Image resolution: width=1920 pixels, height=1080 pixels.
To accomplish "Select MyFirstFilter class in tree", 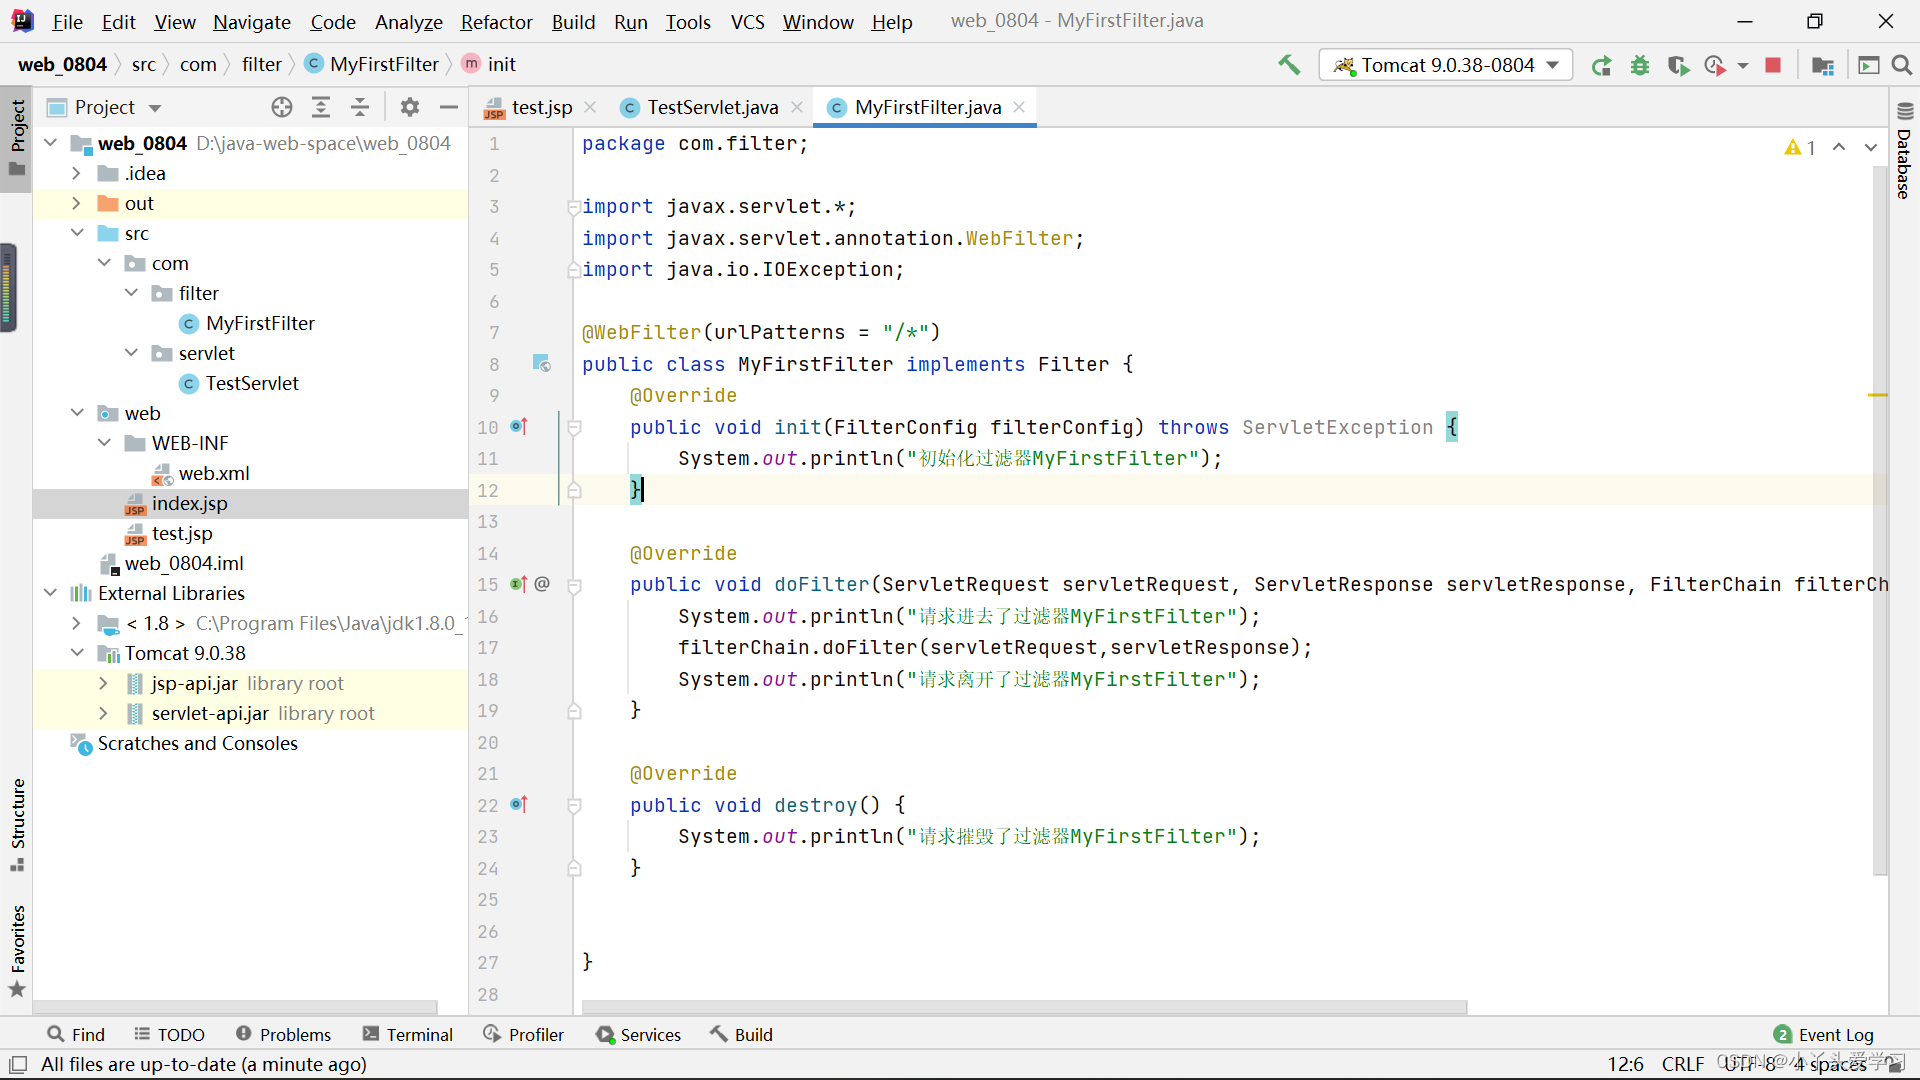I will click(259, 323).
